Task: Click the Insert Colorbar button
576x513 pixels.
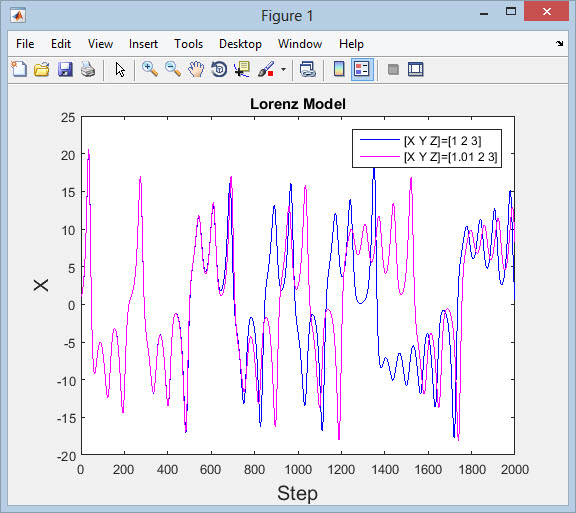Action: pyautogui.click(x=339, y=69)
